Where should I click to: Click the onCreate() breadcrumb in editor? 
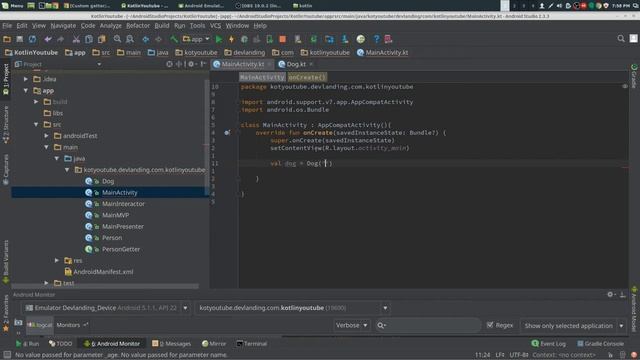(x=307, y=77)
